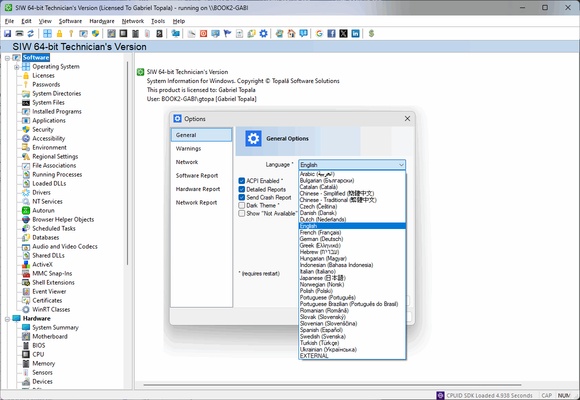This screenshot has height=400, width=580.
Task: Open Operating System info from toolbar icon
Action: 47,34
